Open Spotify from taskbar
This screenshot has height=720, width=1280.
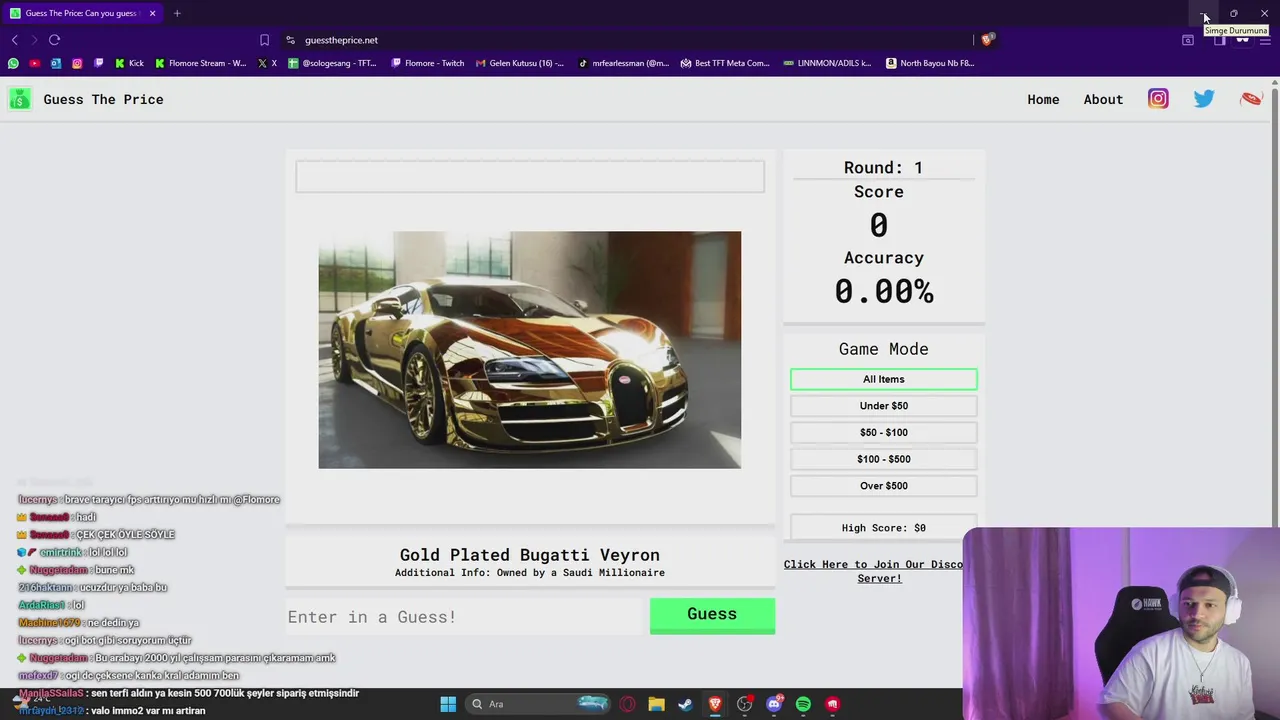point(803,704)
